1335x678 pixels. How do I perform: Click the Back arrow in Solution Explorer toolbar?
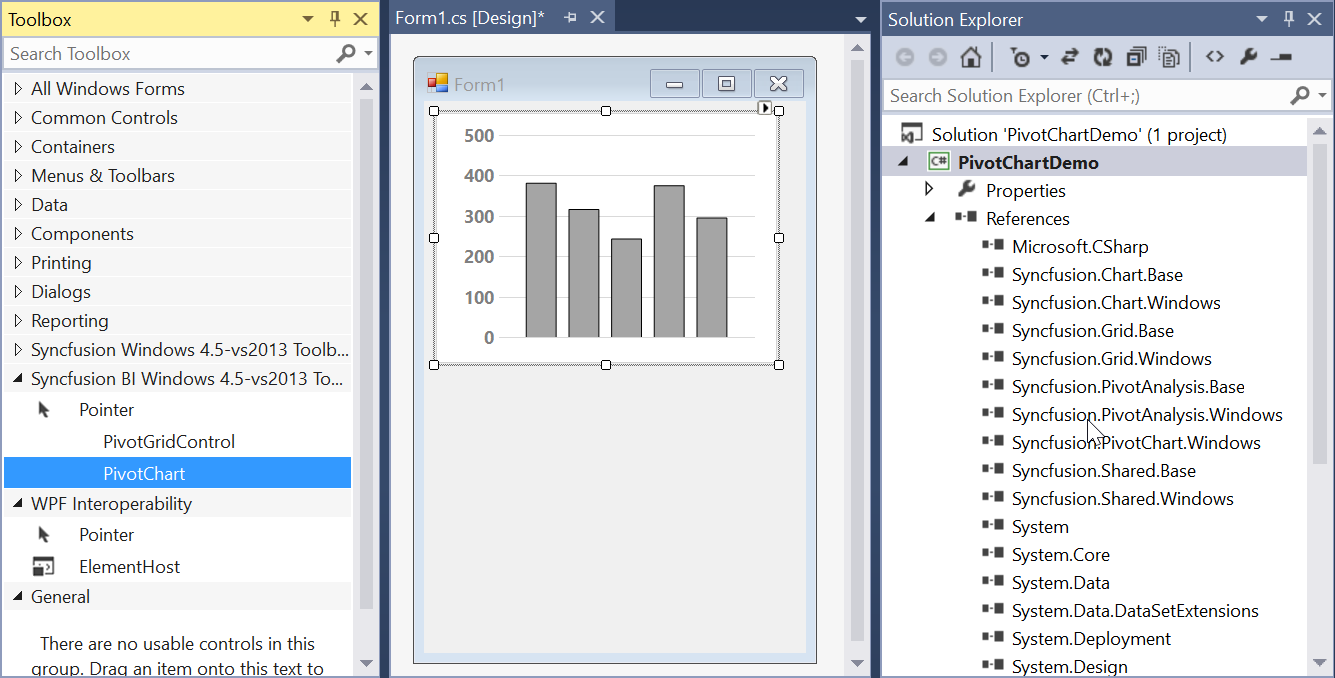[x=904, y=58]
